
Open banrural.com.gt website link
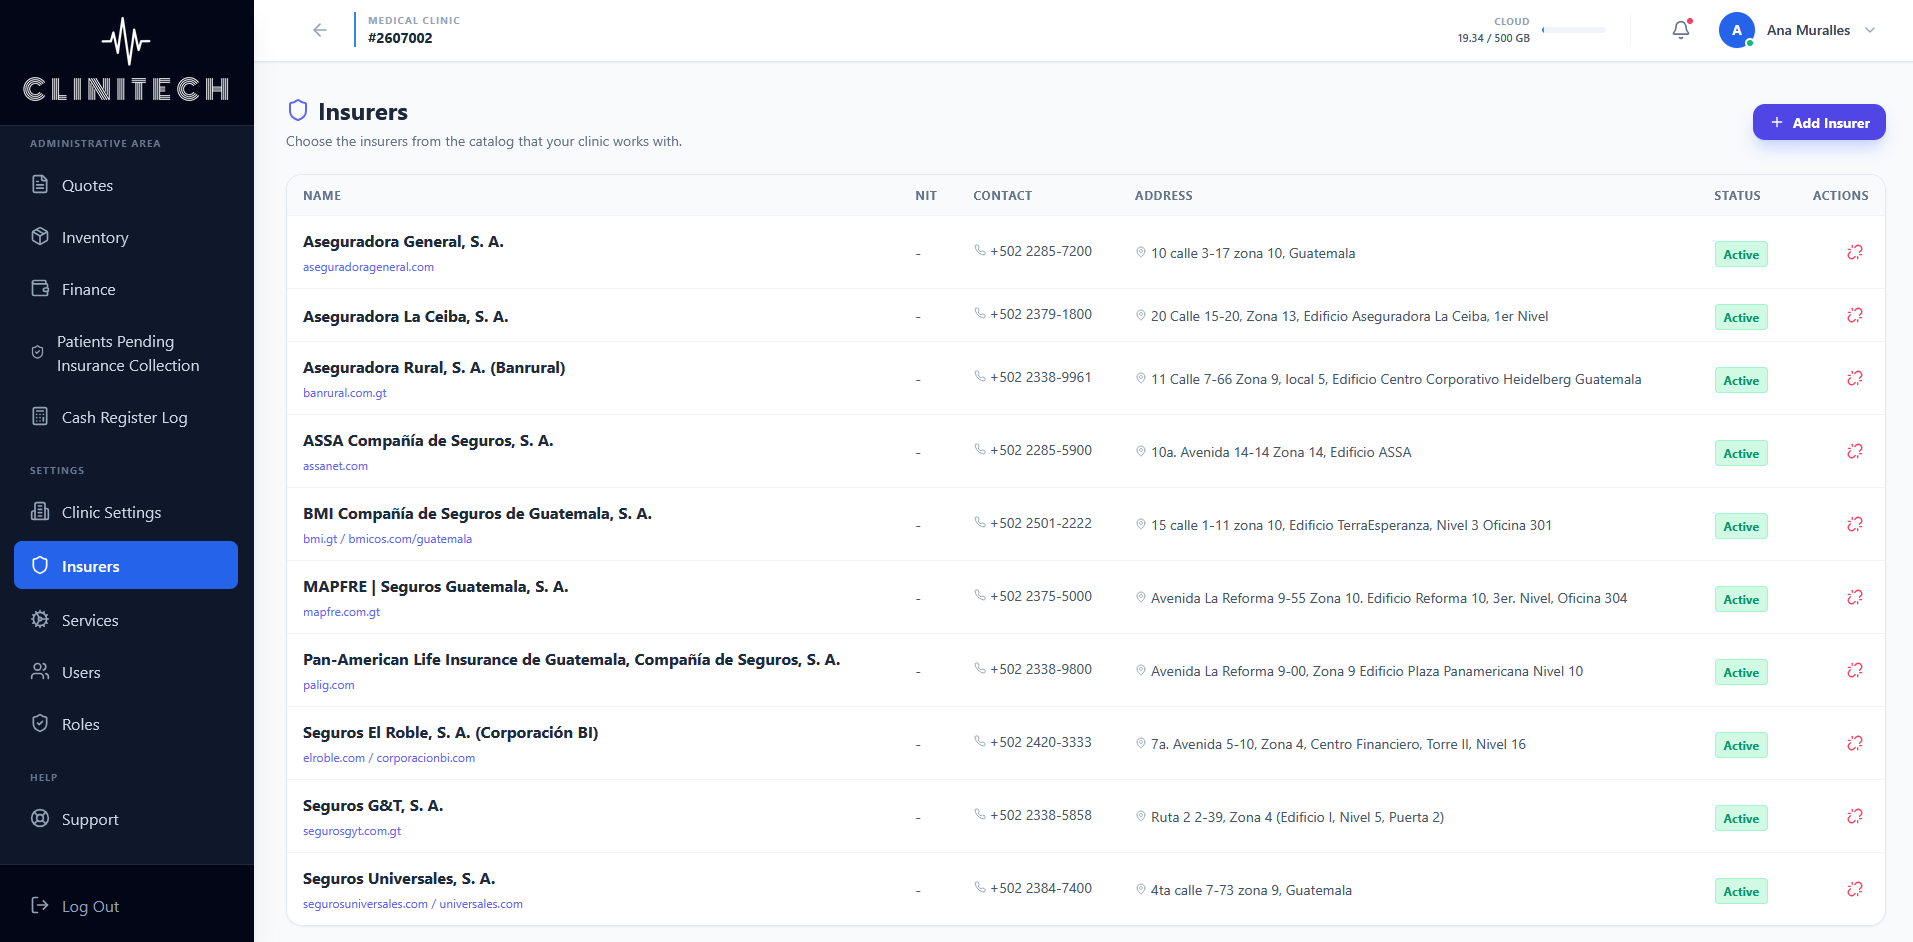point(344,393)
